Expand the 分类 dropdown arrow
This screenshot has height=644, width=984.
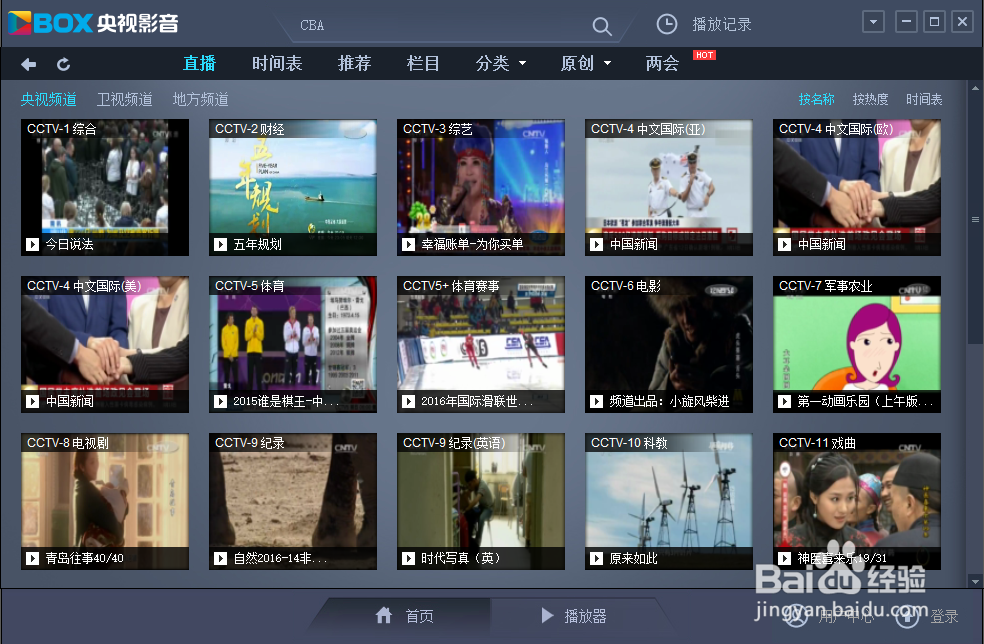coord(522,63)
